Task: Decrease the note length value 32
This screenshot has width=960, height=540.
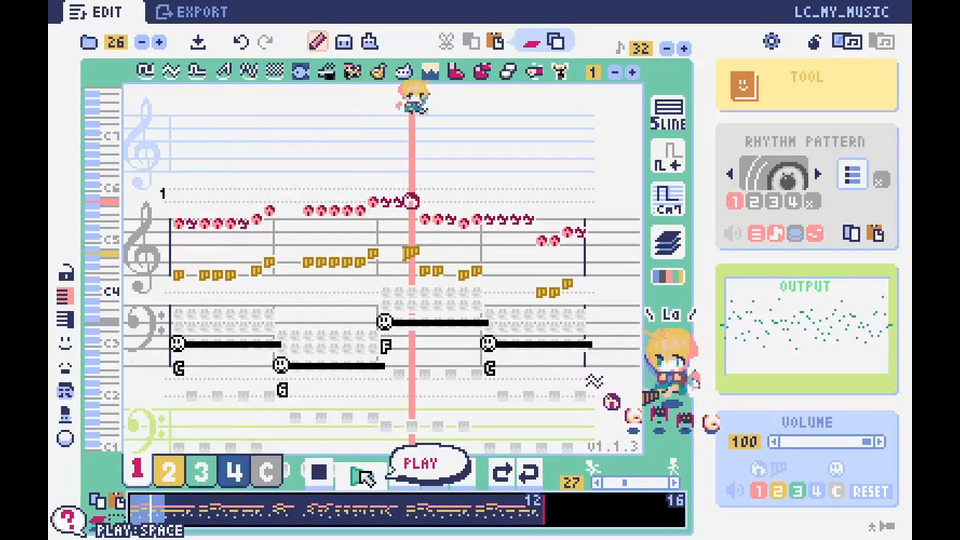Action: point(667,48)
